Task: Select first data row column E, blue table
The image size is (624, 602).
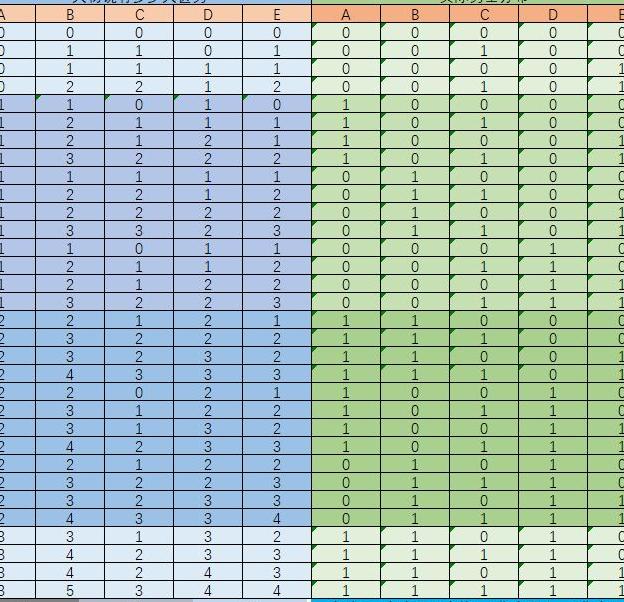Action: [x=277, y=33]
